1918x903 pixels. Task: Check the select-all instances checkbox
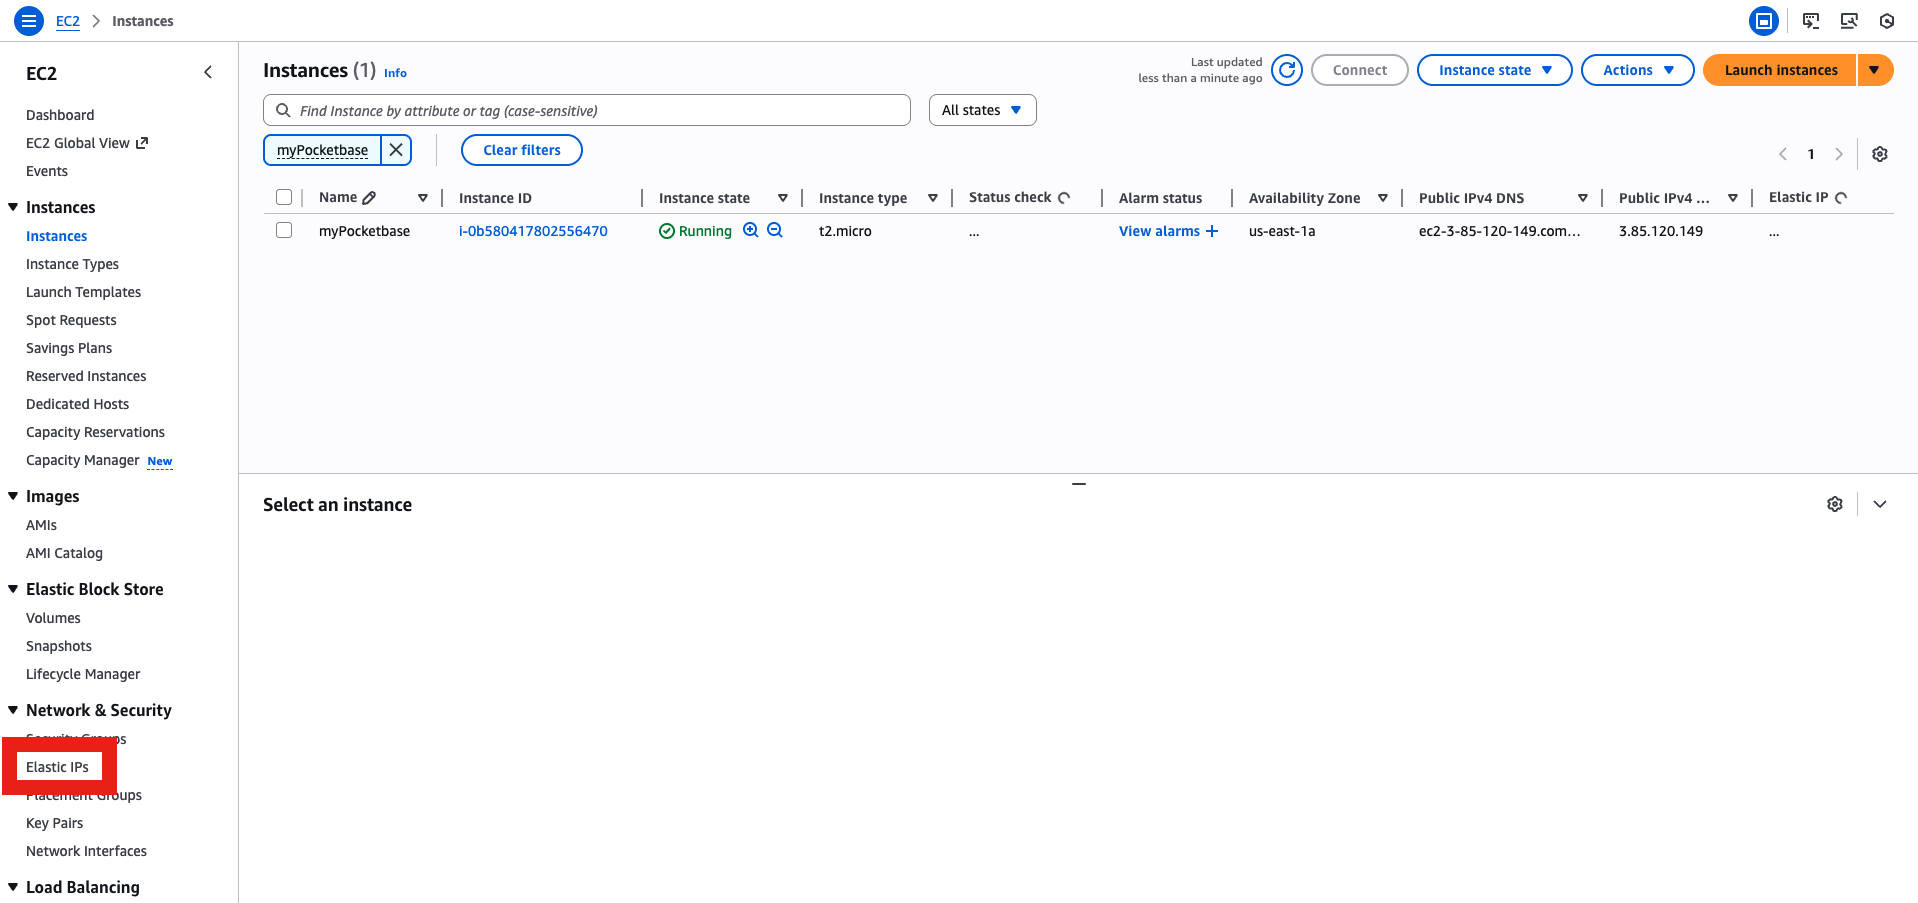[x=284, y=196]
